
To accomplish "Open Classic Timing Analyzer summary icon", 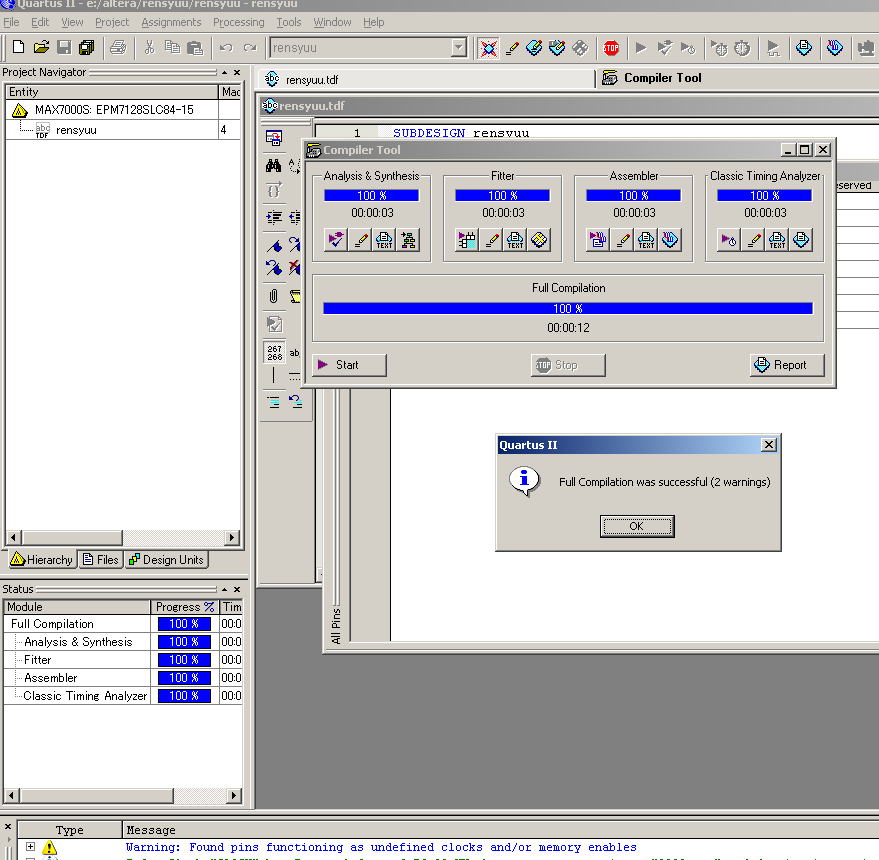I will click(801, 240).
